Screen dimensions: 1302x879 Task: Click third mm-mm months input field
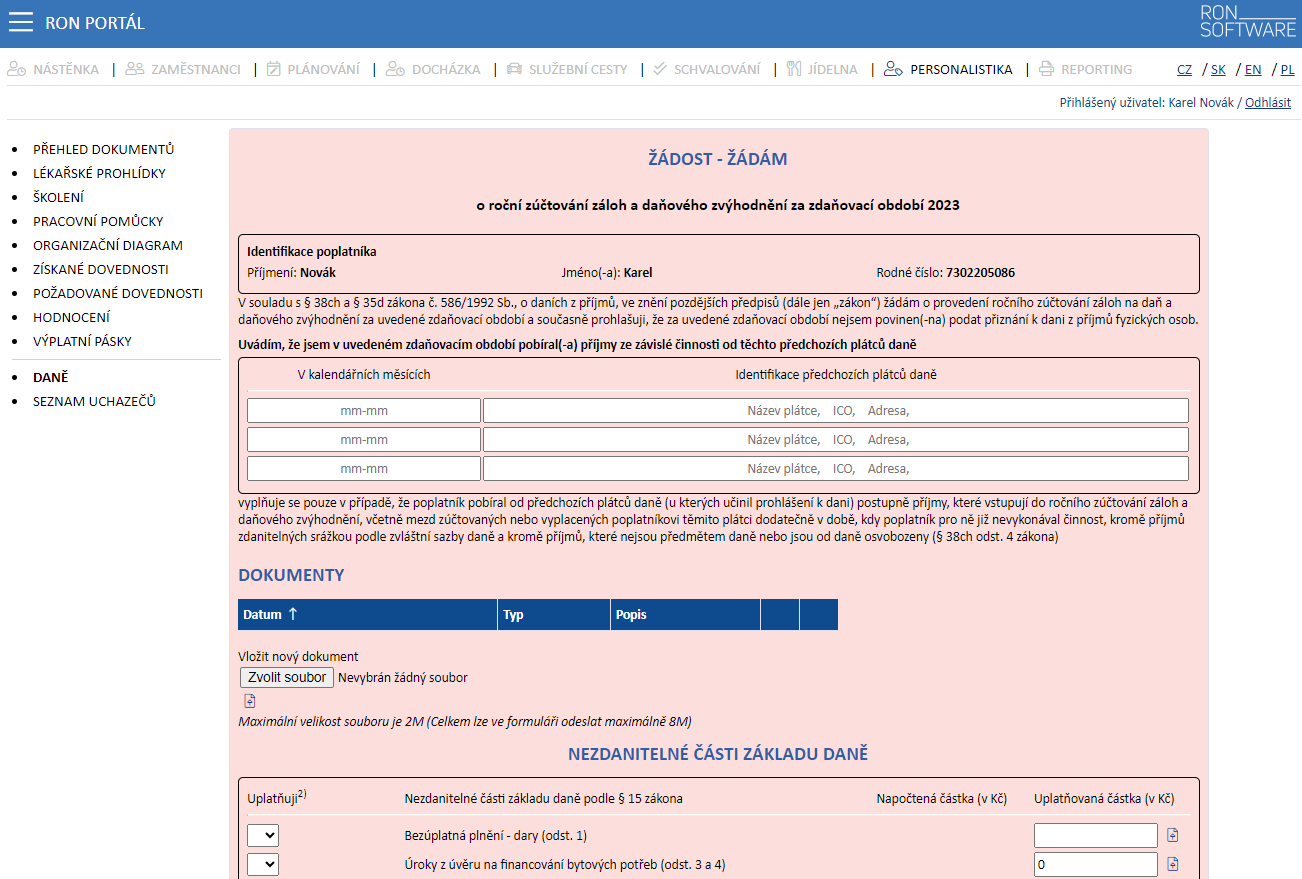click(364, 469)
